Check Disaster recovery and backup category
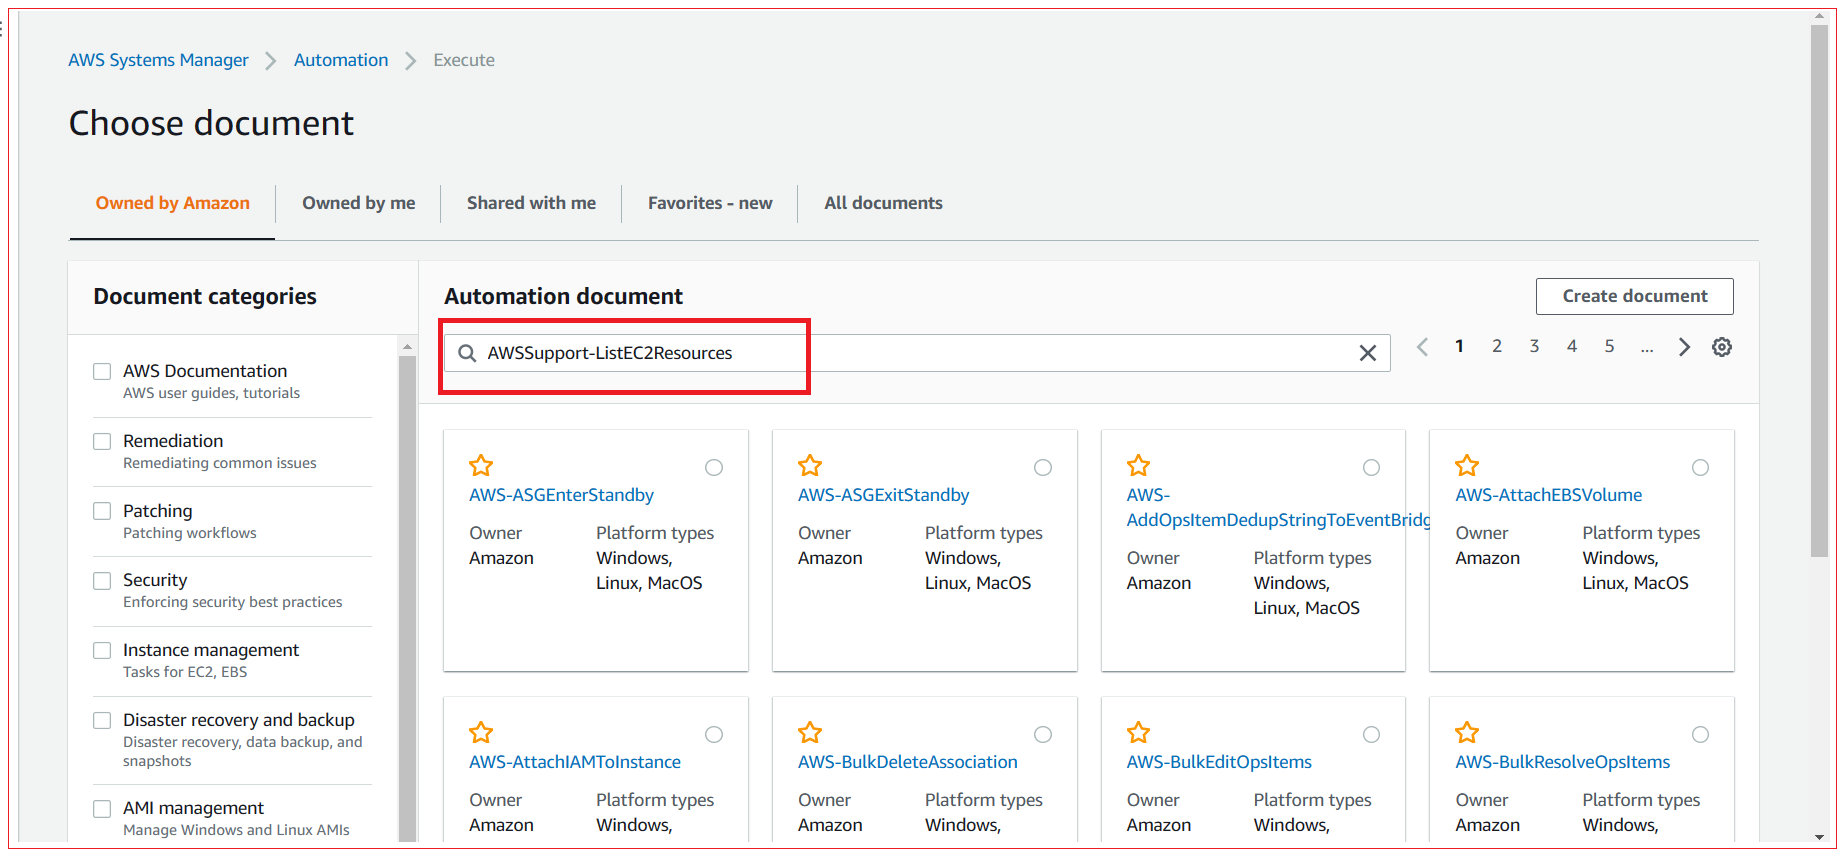This screenshot has width=1847, height=861. coord(102,721)
